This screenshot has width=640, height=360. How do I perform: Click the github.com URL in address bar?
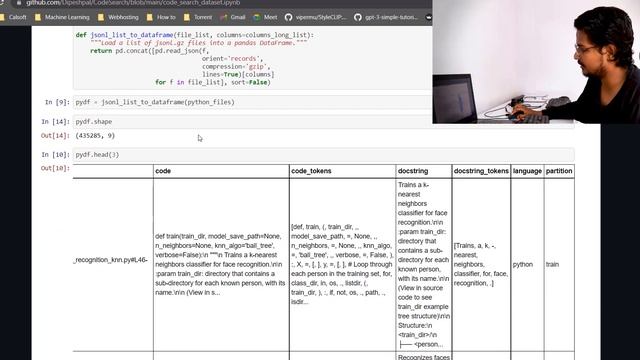click(x=133, y=3)
